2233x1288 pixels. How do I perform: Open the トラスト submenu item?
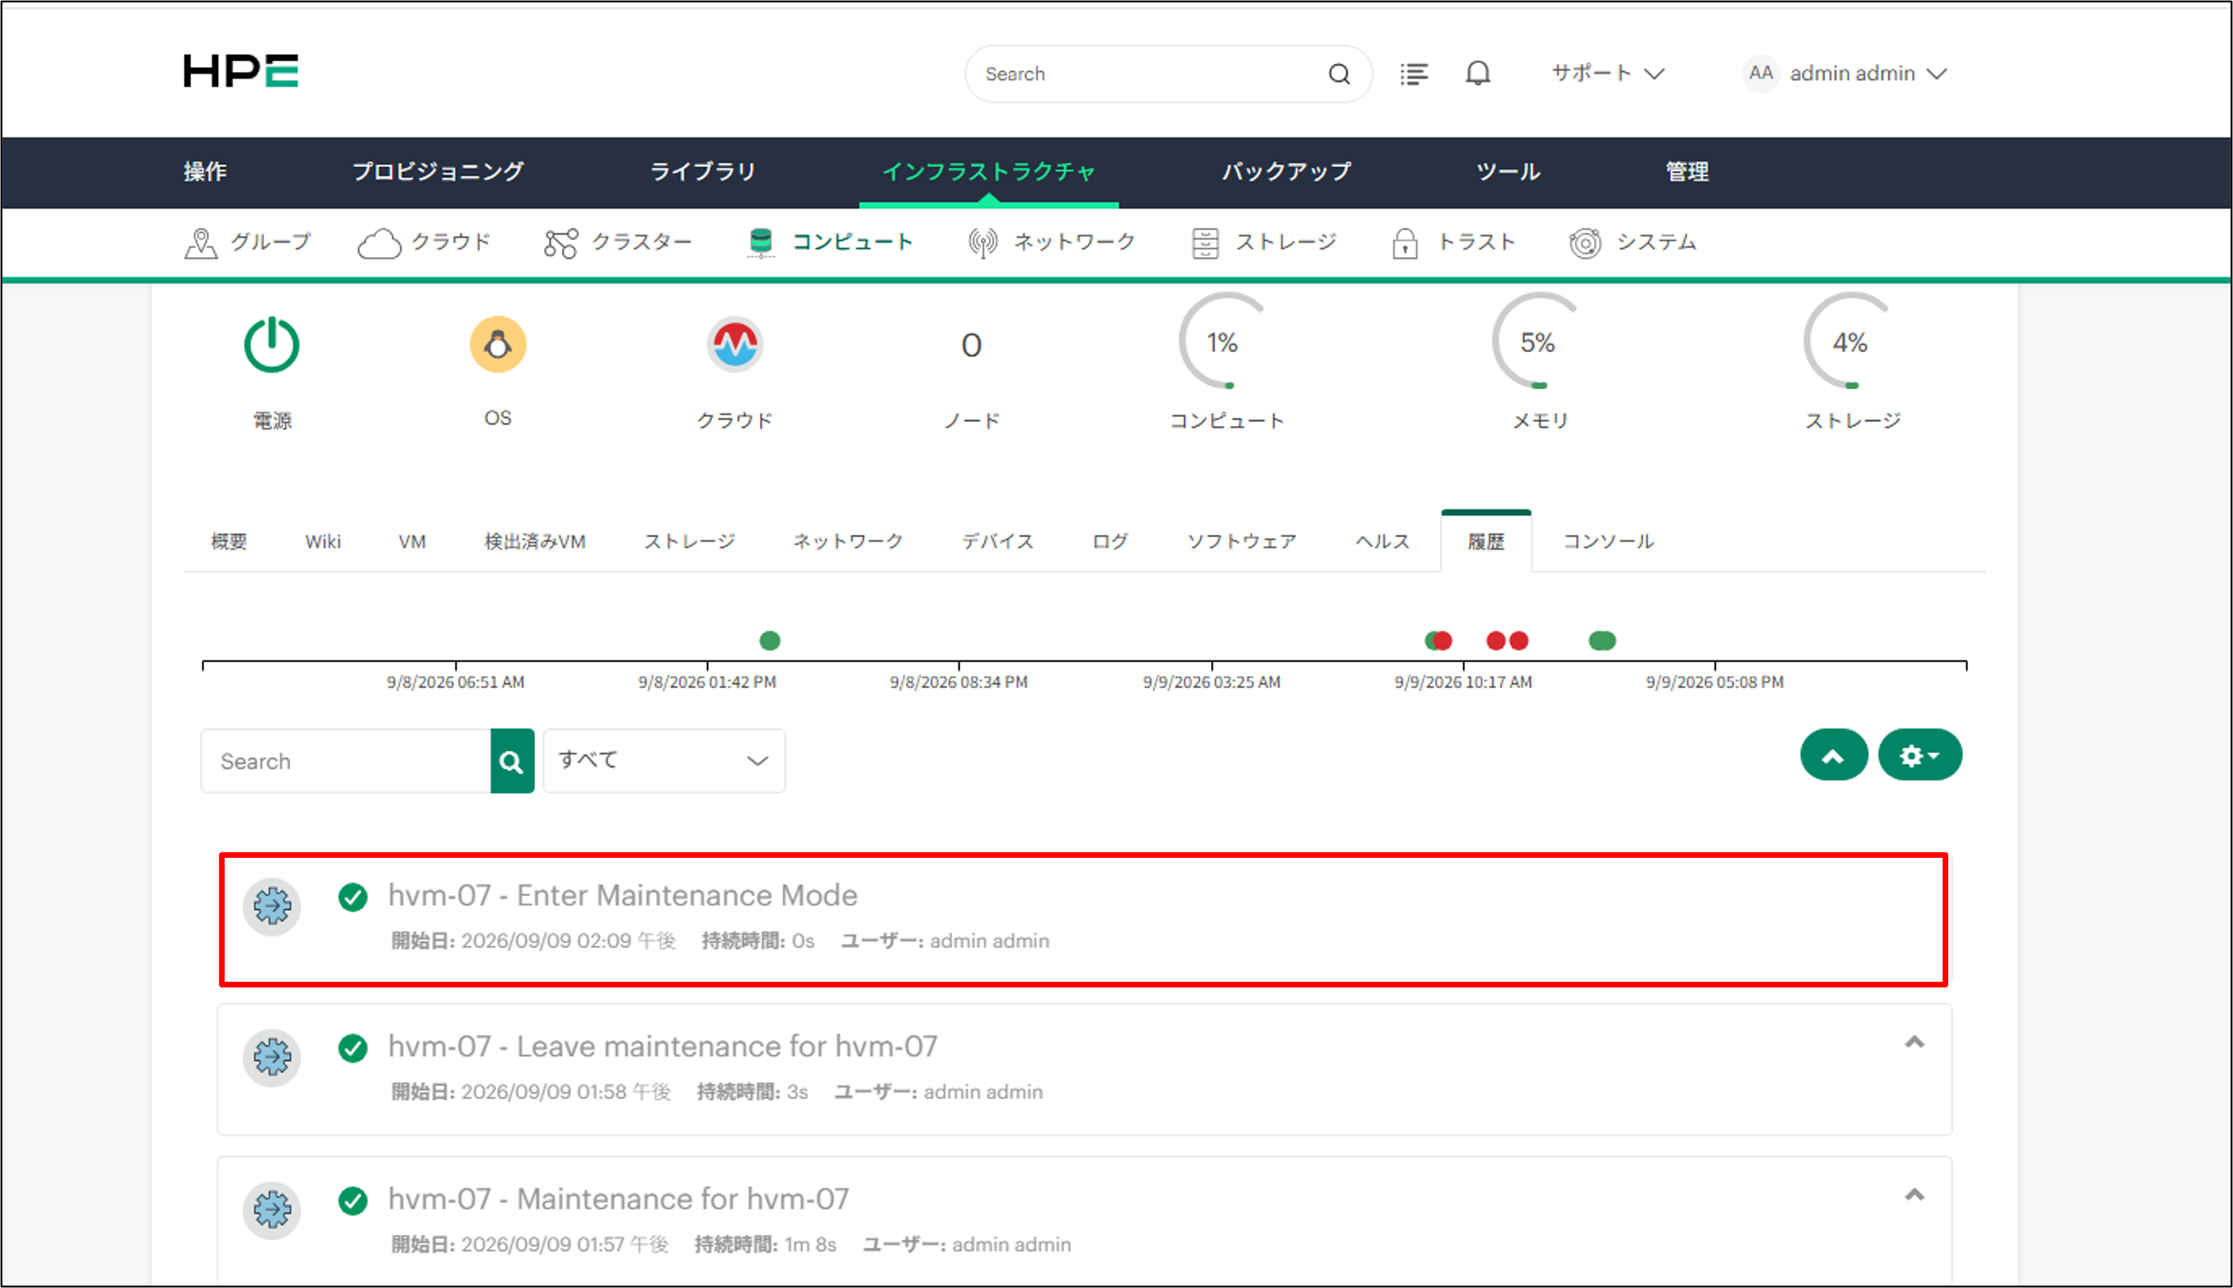(1453, 243)
